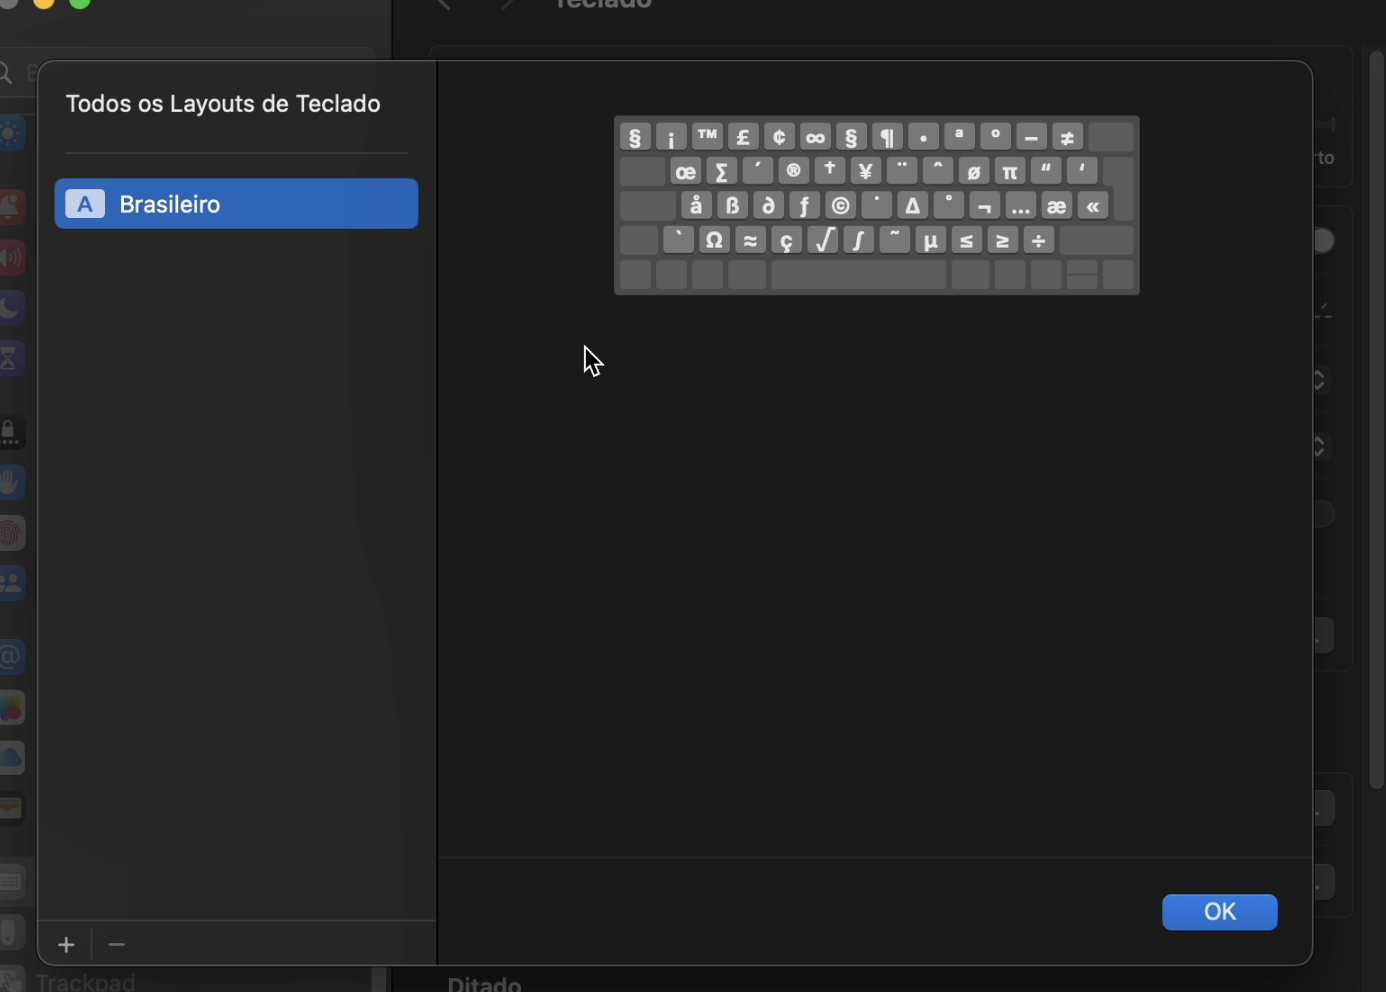Click the blank space bar key in preview
Screen dimensions: 1386x992
[x=858, y=275]
